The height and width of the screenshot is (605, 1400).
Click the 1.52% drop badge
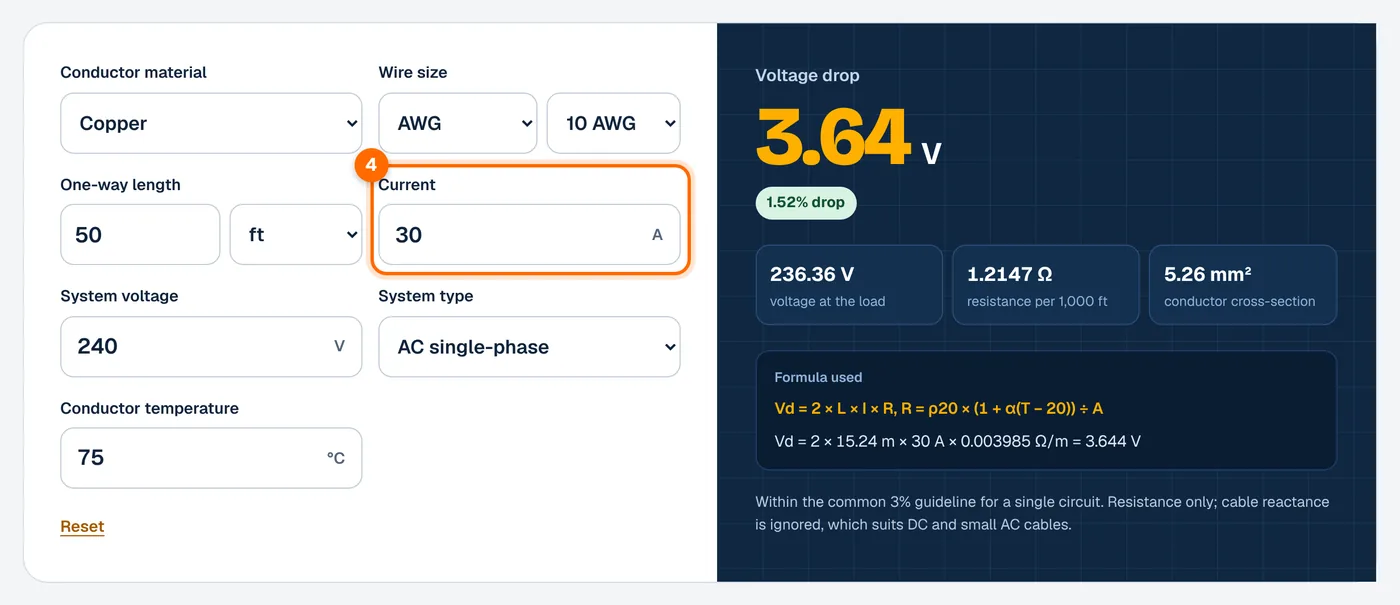tap(806, 202)
